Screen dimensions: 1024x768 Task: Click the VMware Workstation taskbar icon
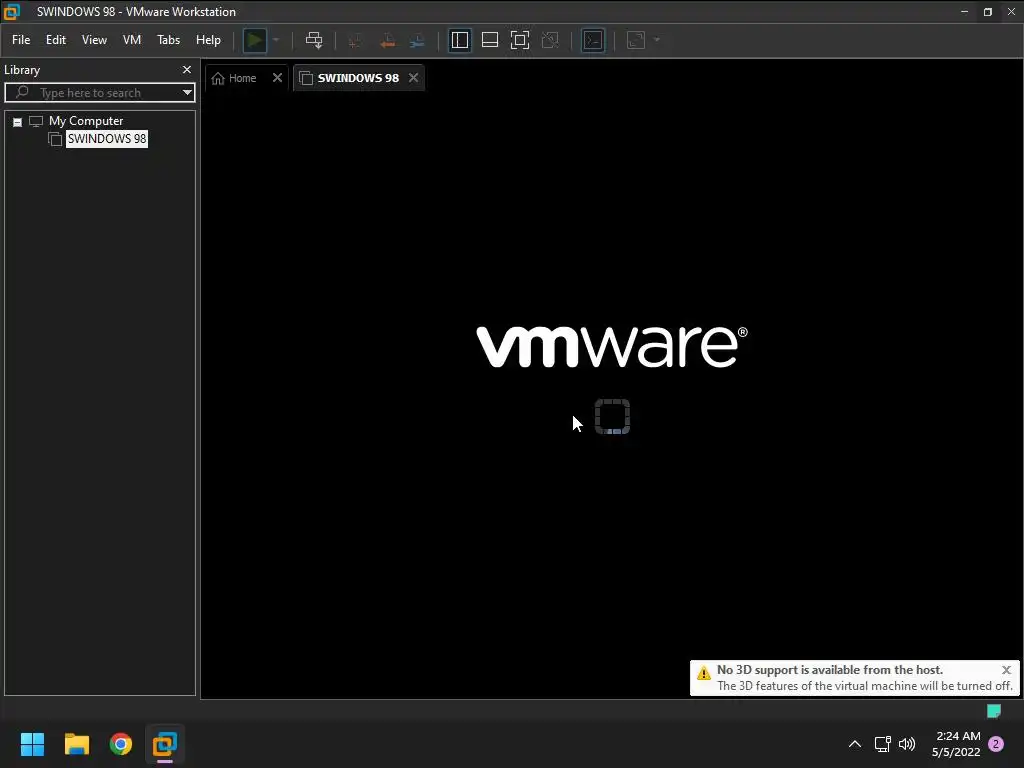point(165,744)
